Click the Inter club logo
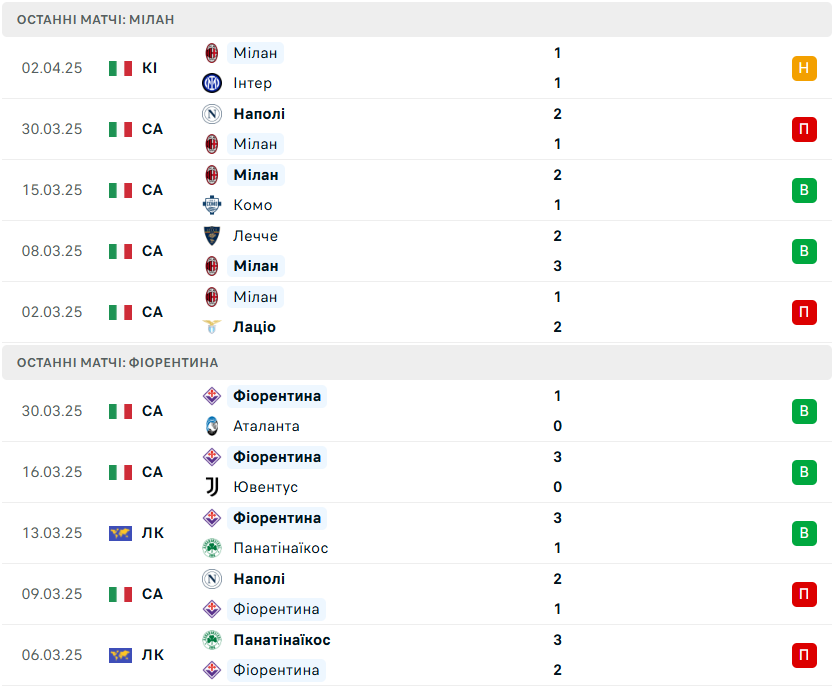The image size is (833, 688). [212, 83]
